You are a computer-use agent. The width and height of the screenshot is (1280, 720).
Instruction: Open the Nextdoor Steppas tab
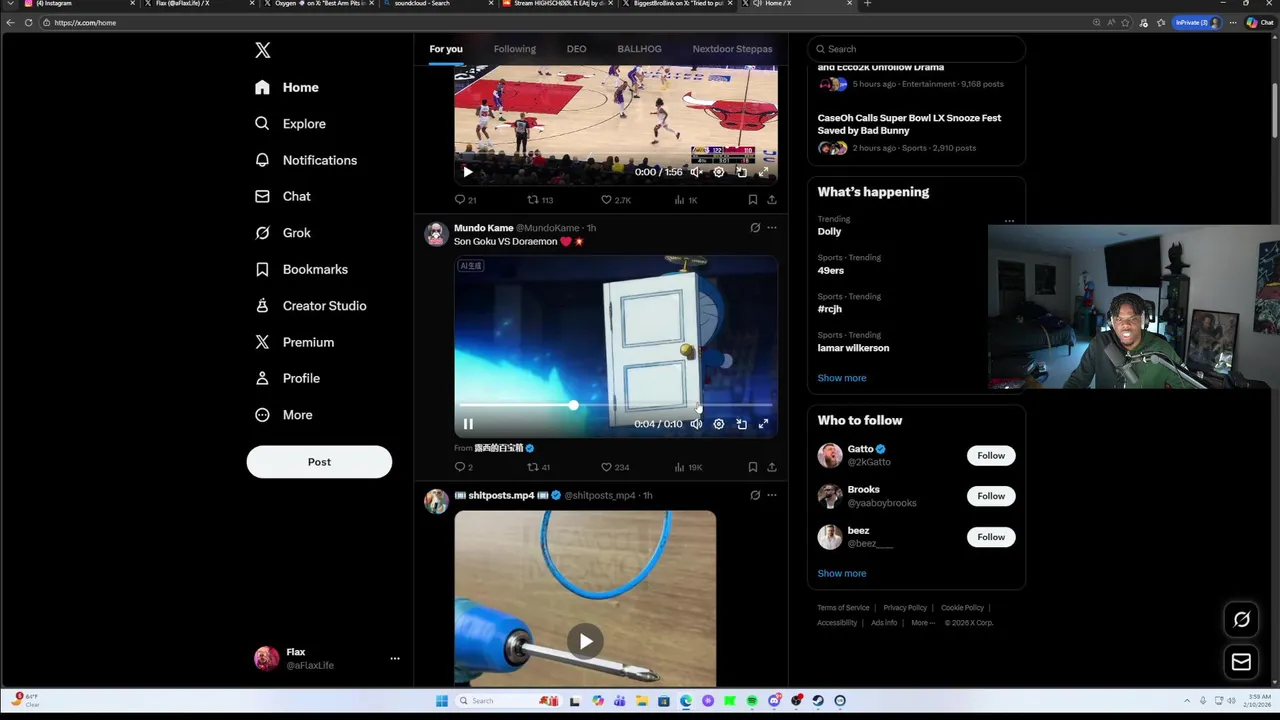(x=732, y=49)
